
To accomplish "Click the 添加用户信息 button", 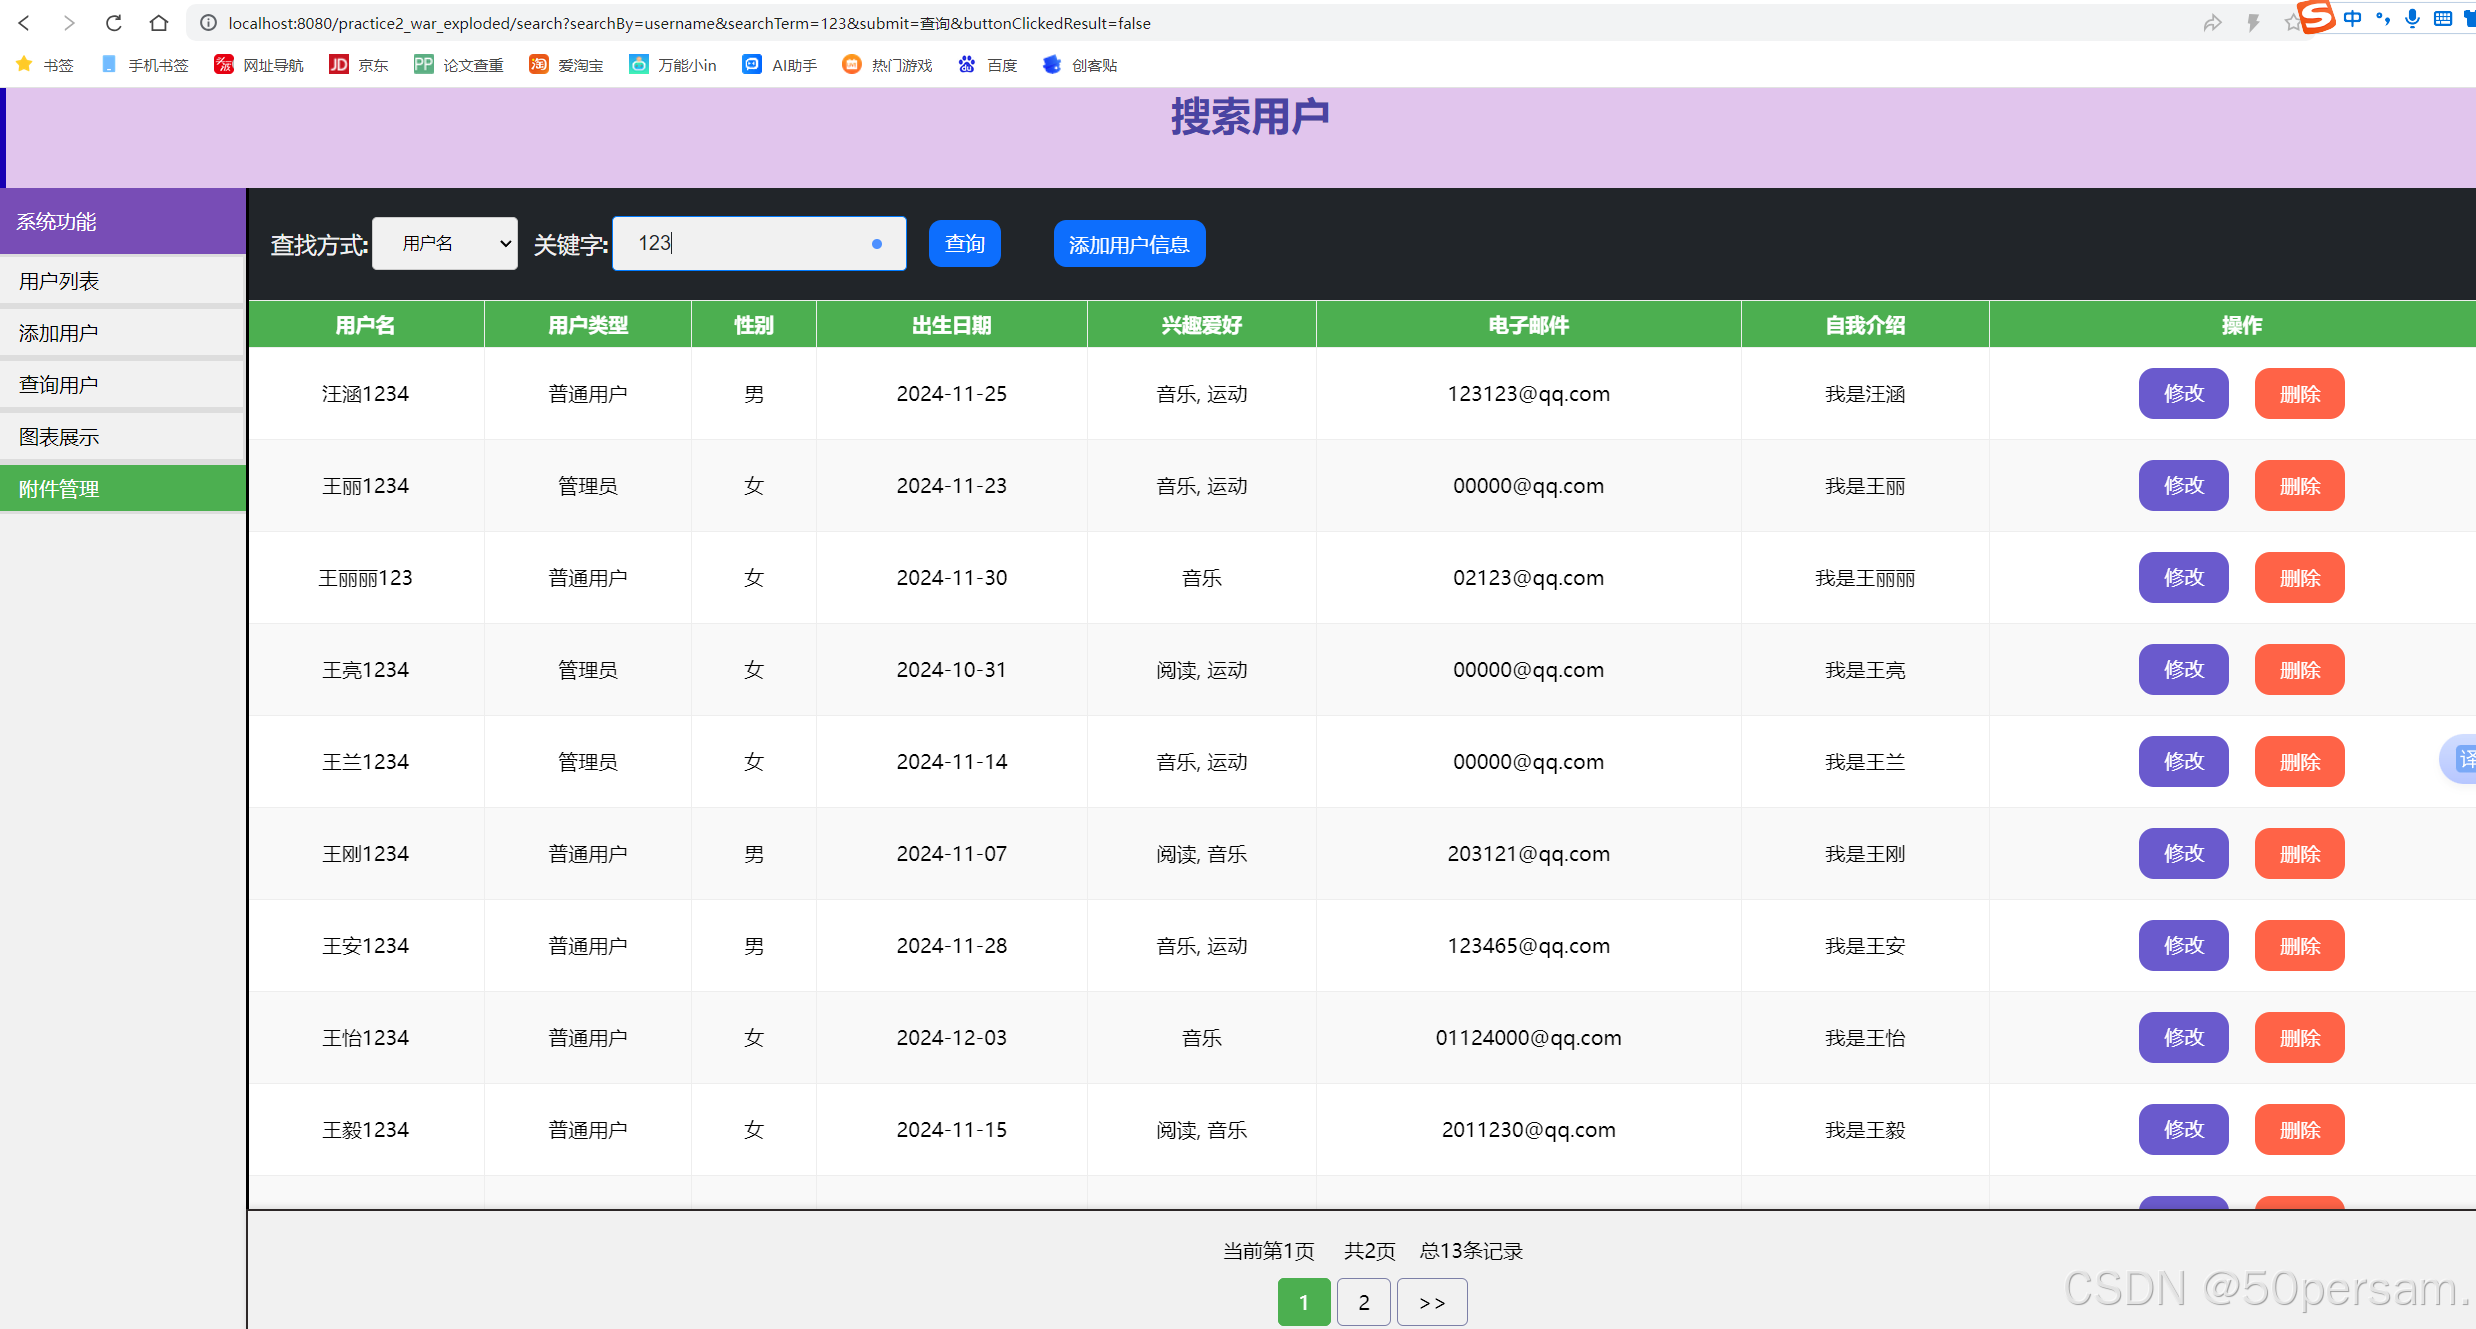I will (x=1129, y=244).
